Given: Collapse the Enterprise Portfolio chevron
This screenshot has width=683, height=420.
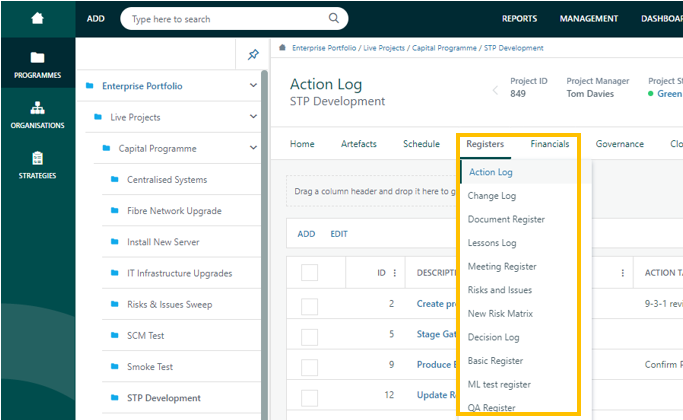Looking at the screenshot, I should [x=253, y=85].
